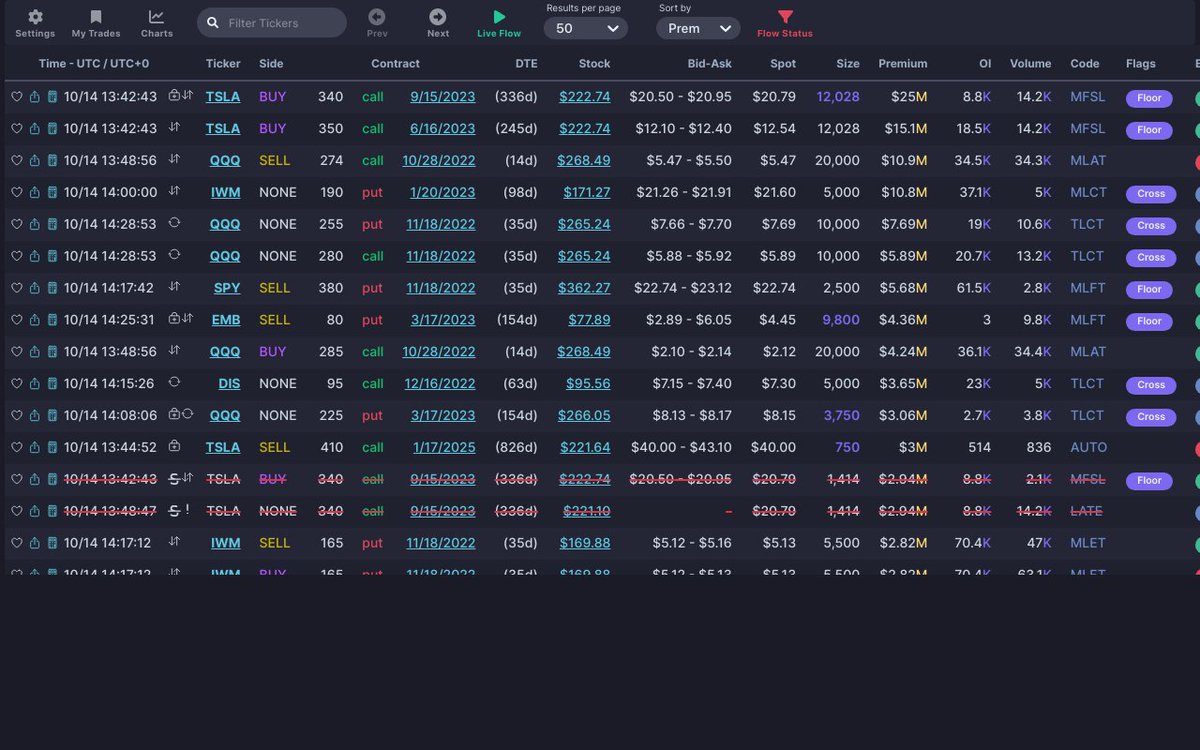Favorite the IWM 190 put row
This screenshot has width=1200, height=750.
pyautogui.click(x=17, y=193)
